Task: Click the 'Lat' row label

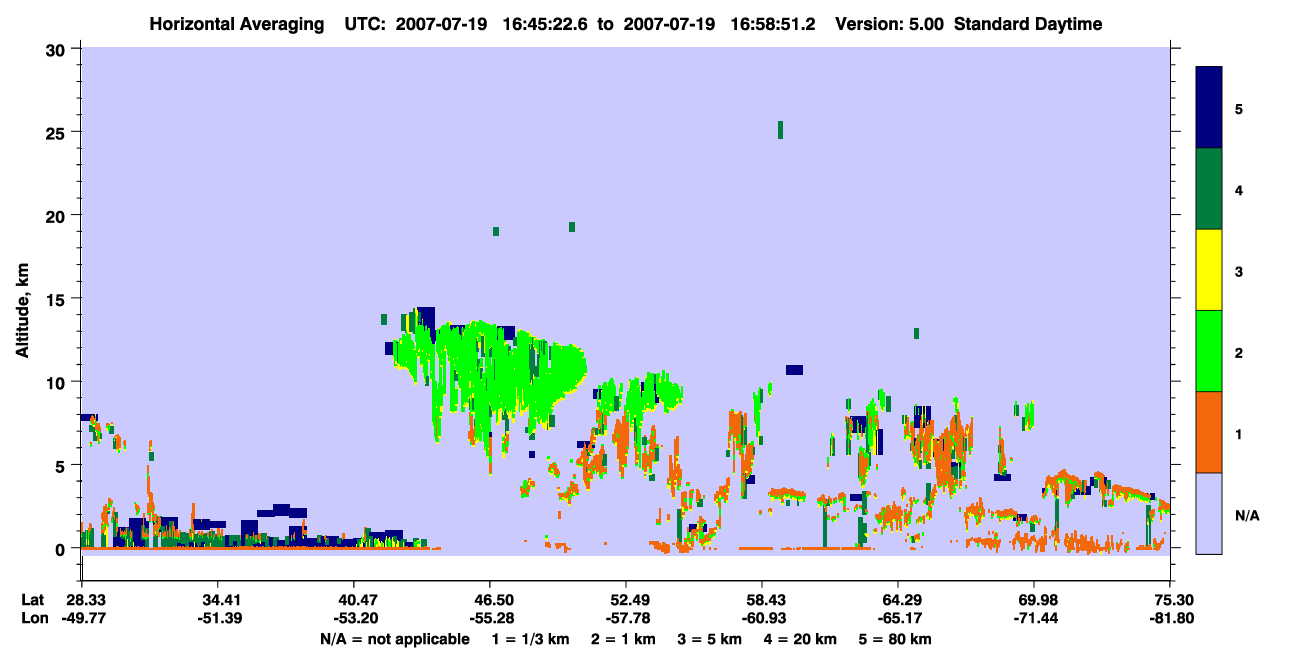Action: 32,600
